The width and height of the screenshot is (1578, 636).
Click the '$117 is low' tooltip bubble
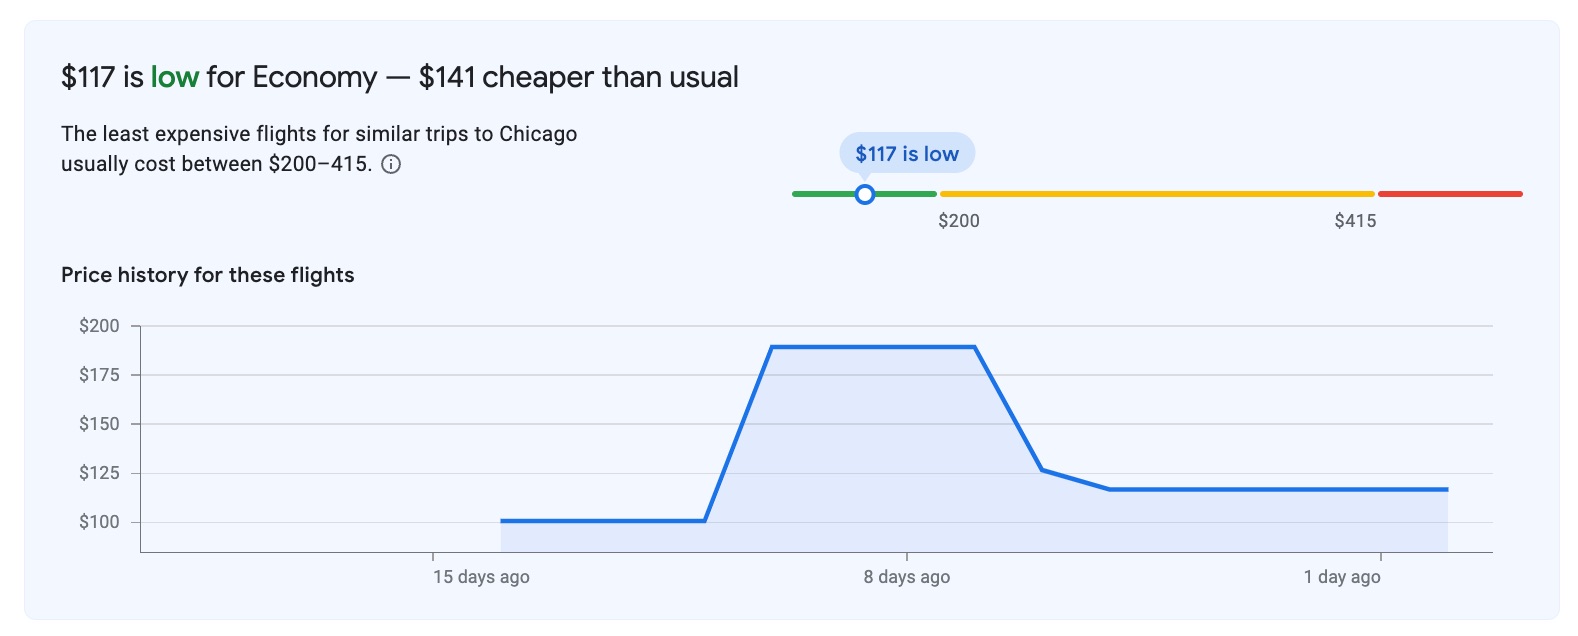point(908,153)
